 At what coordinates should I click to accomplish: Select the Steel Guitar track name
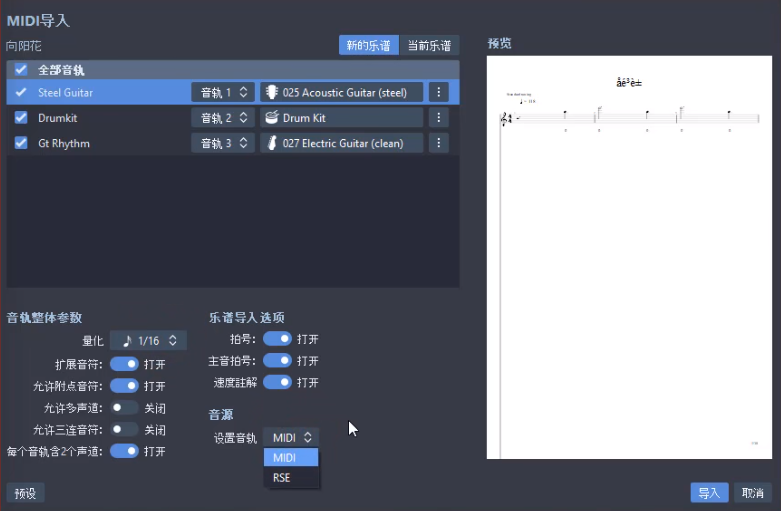click(65, 93)
